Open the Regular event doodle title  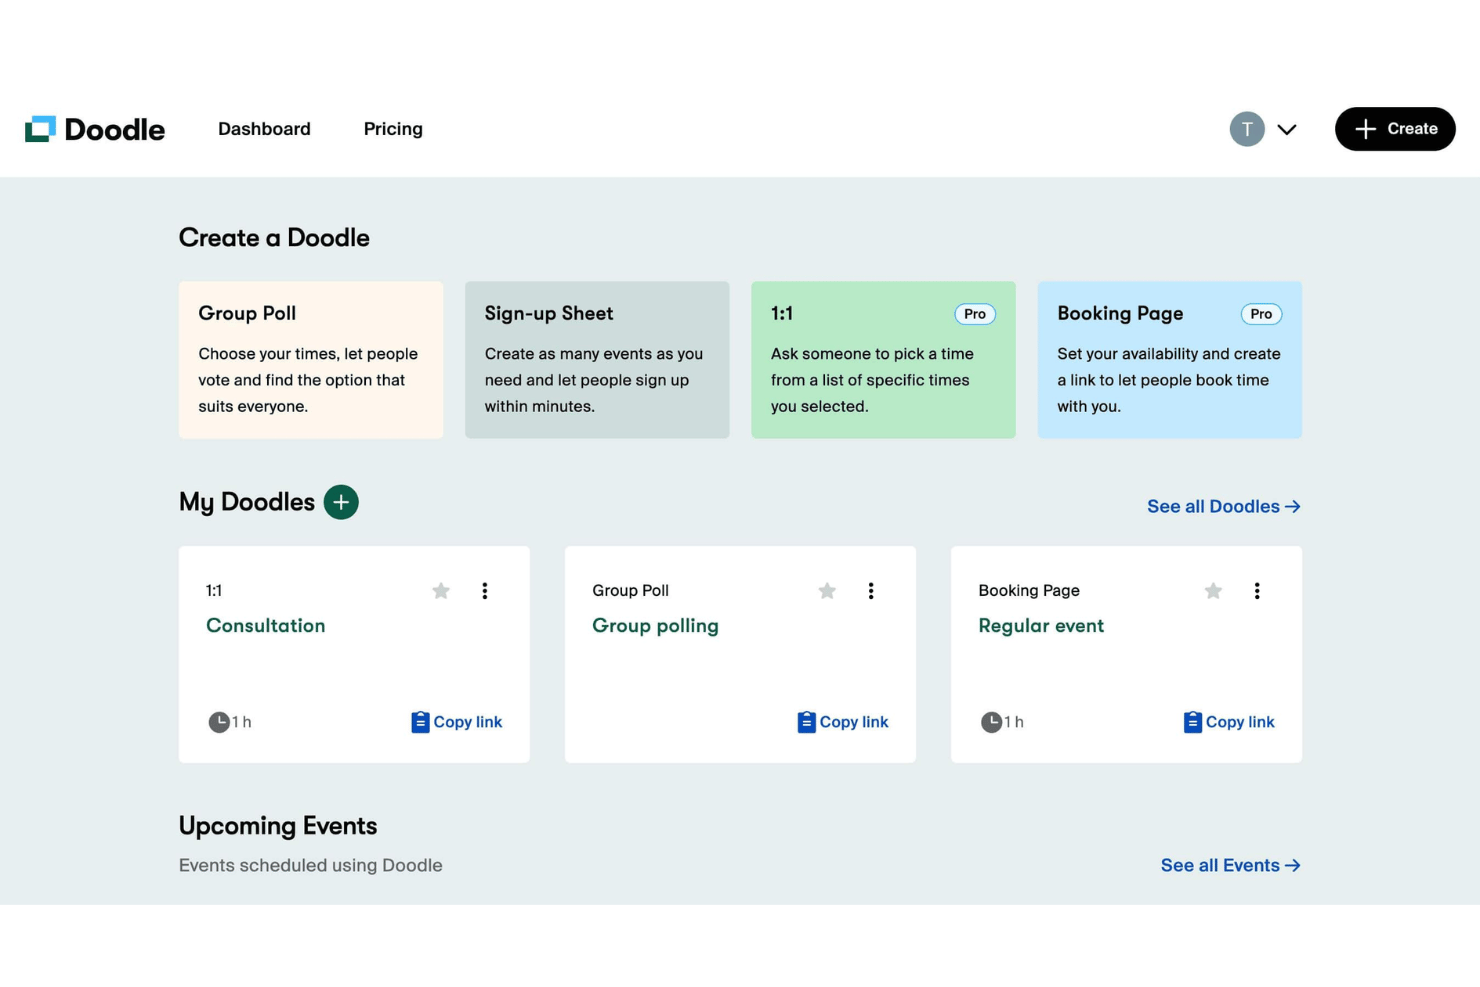click(x=1041, y=626)
